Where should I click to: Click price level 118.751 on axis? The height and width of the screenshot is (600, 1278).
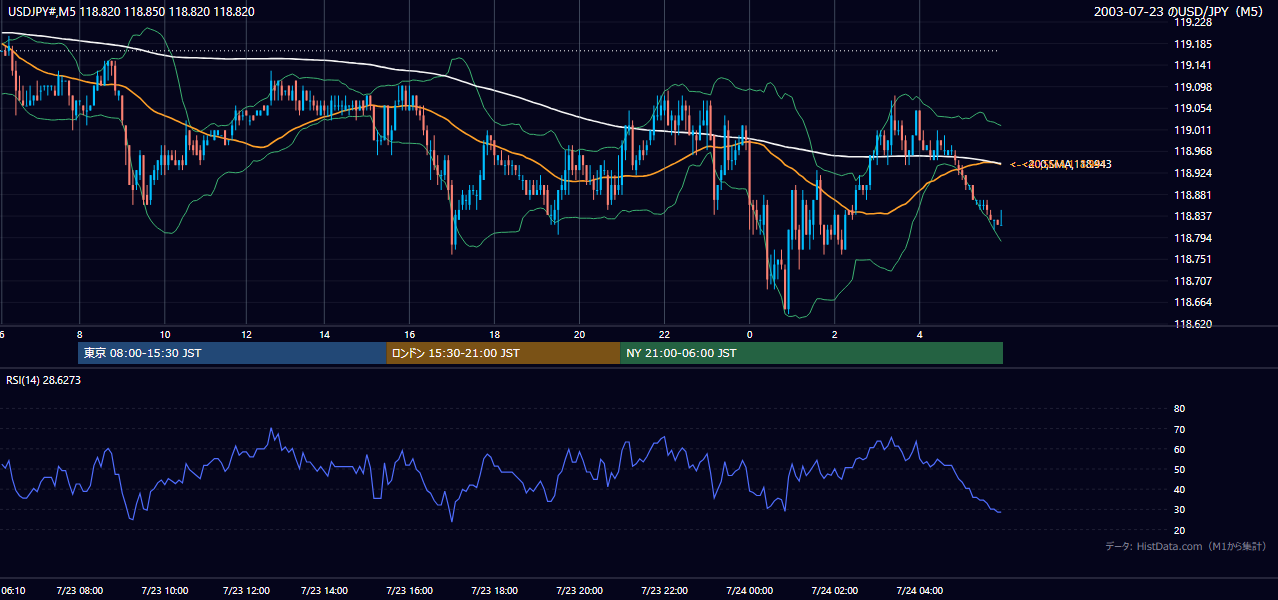click(1193, 259)
